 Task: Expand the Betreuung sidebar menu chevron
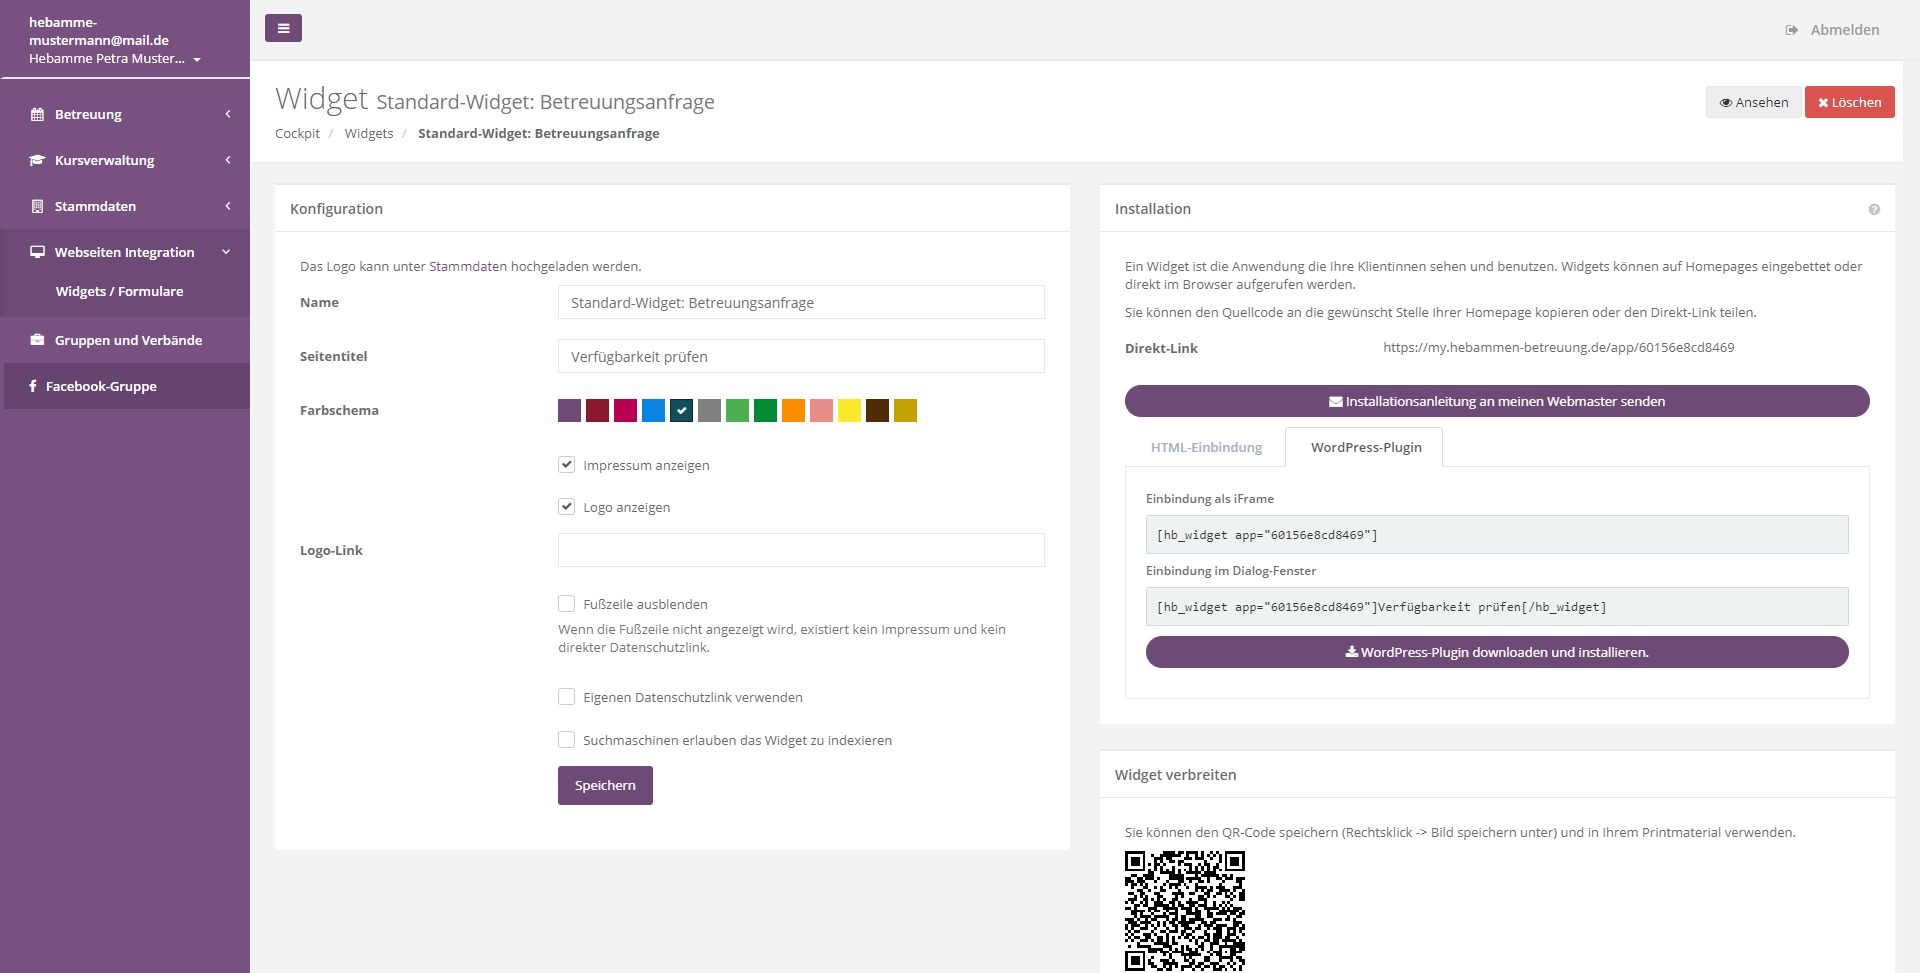click(x=228, y=114)
